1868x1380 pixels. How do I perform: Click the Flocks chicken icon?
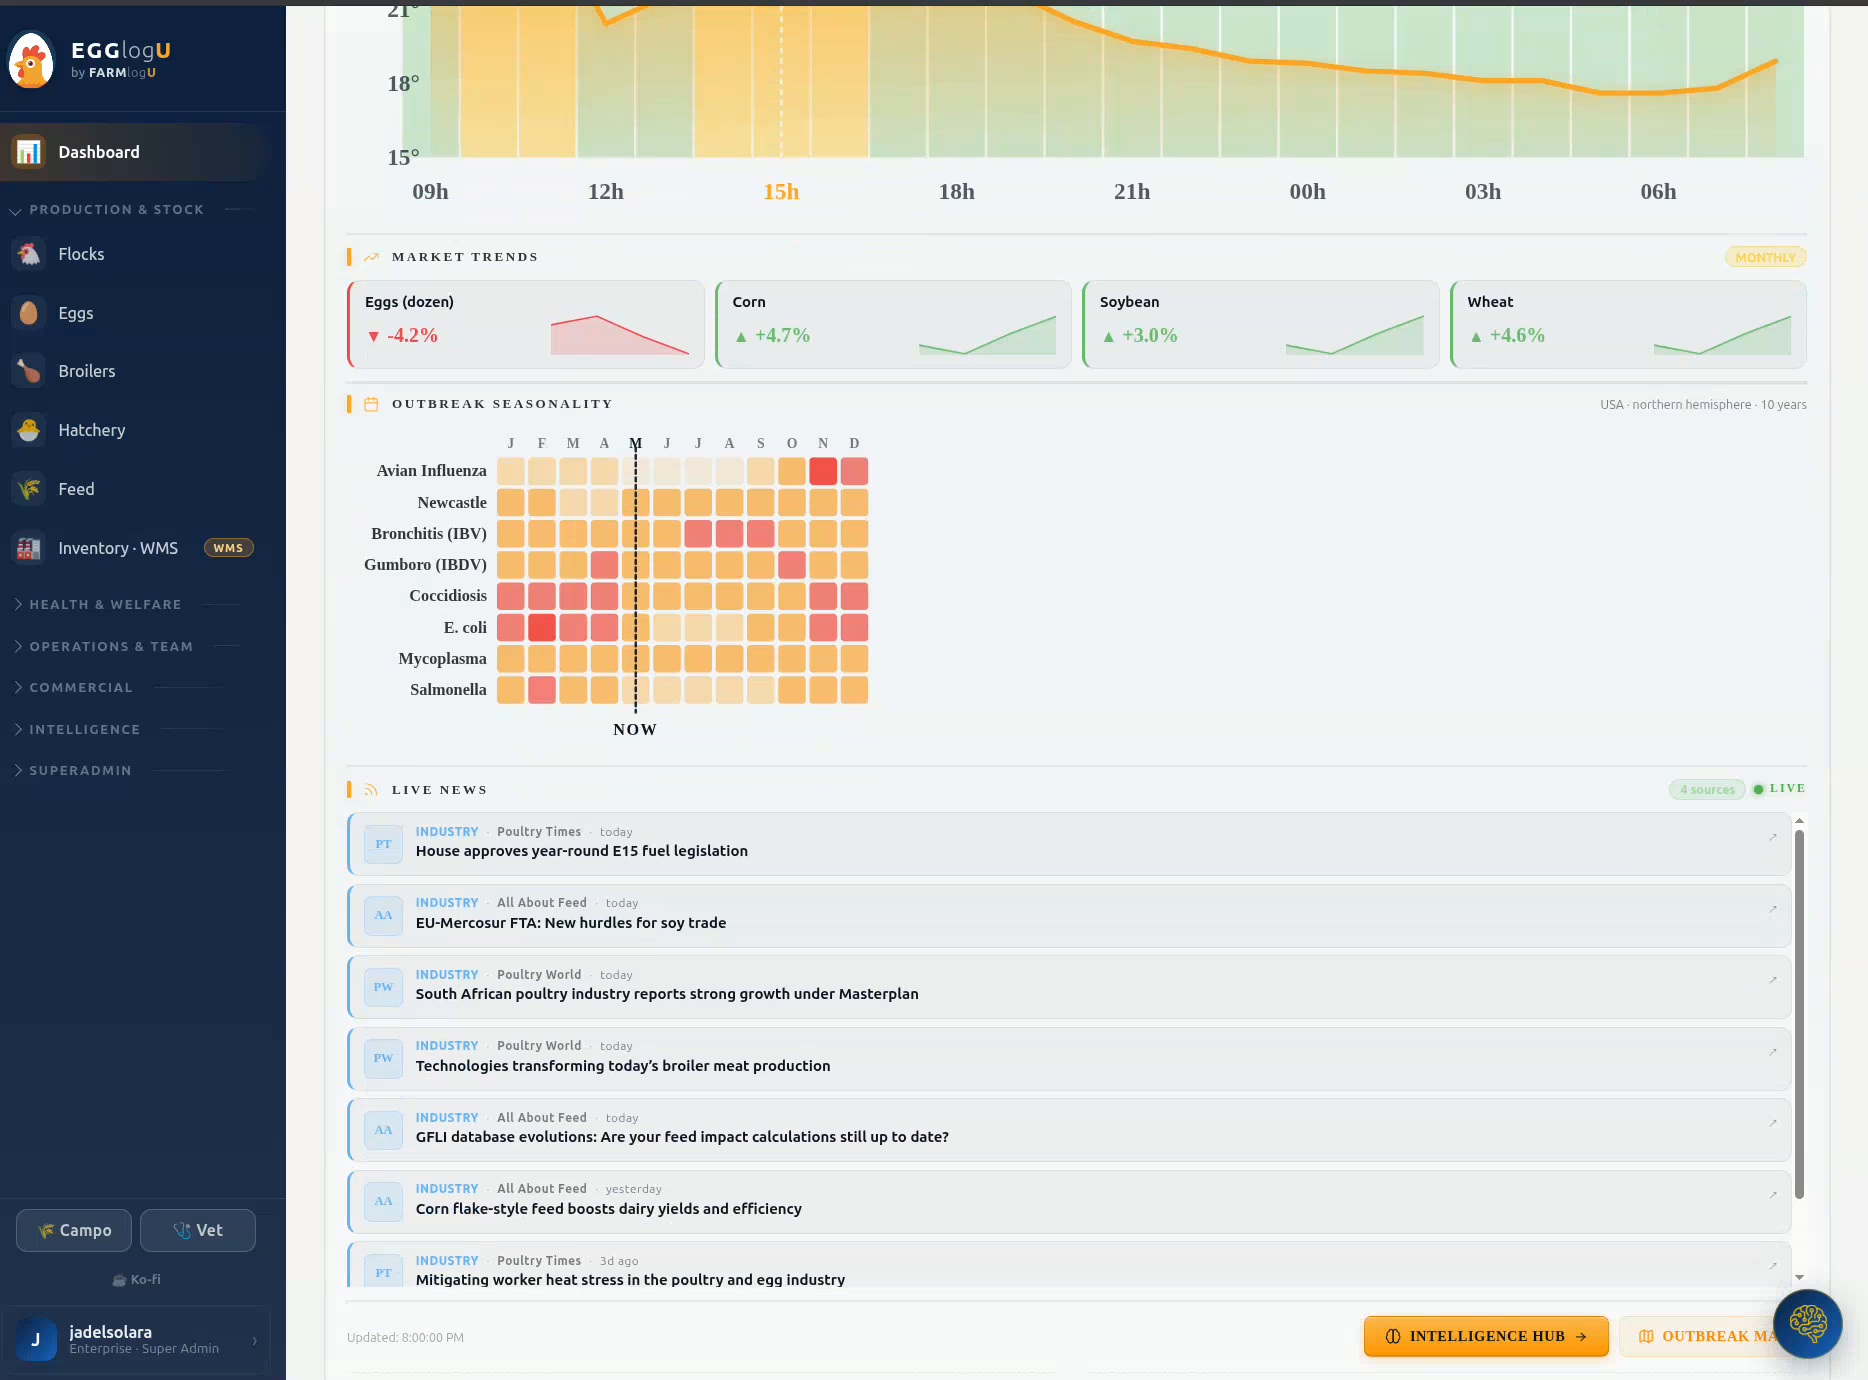coord(29,254)
